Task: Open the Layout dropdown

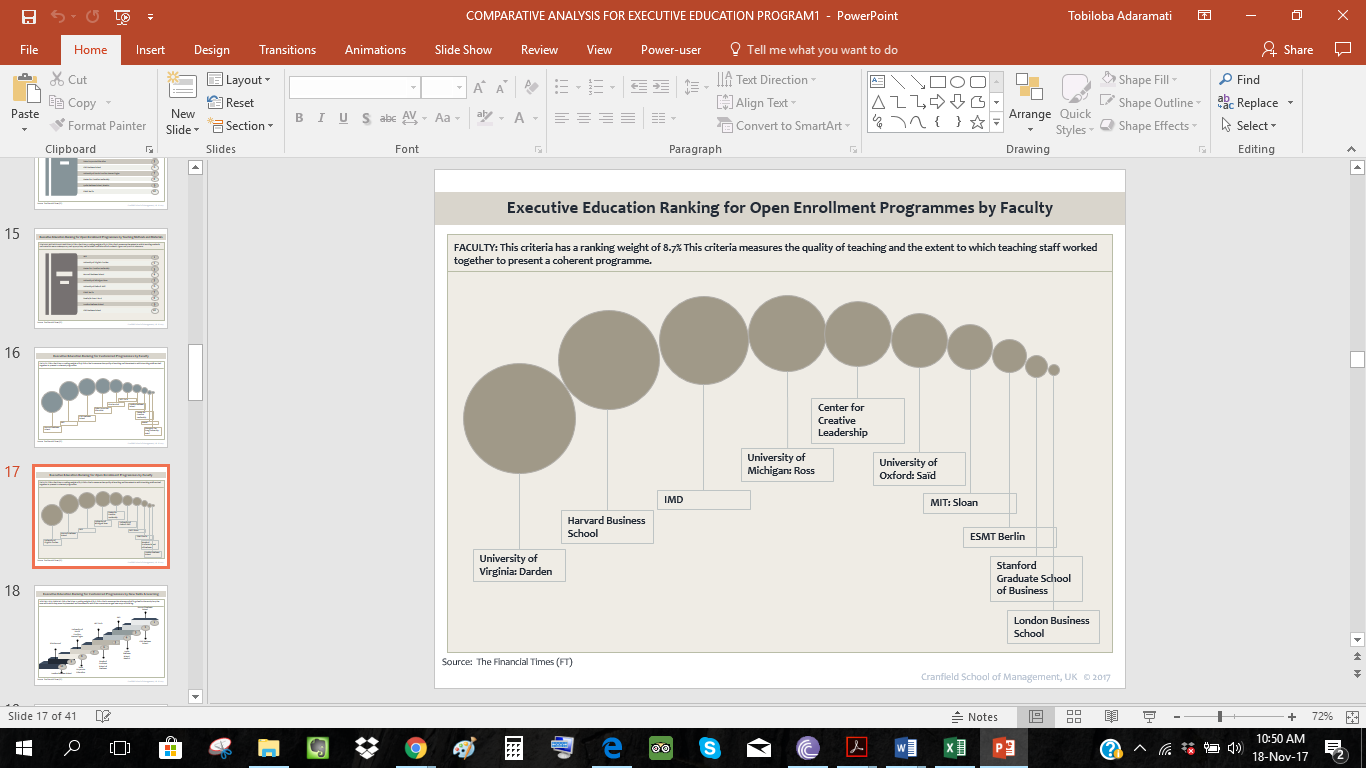Action: [238, 80]
